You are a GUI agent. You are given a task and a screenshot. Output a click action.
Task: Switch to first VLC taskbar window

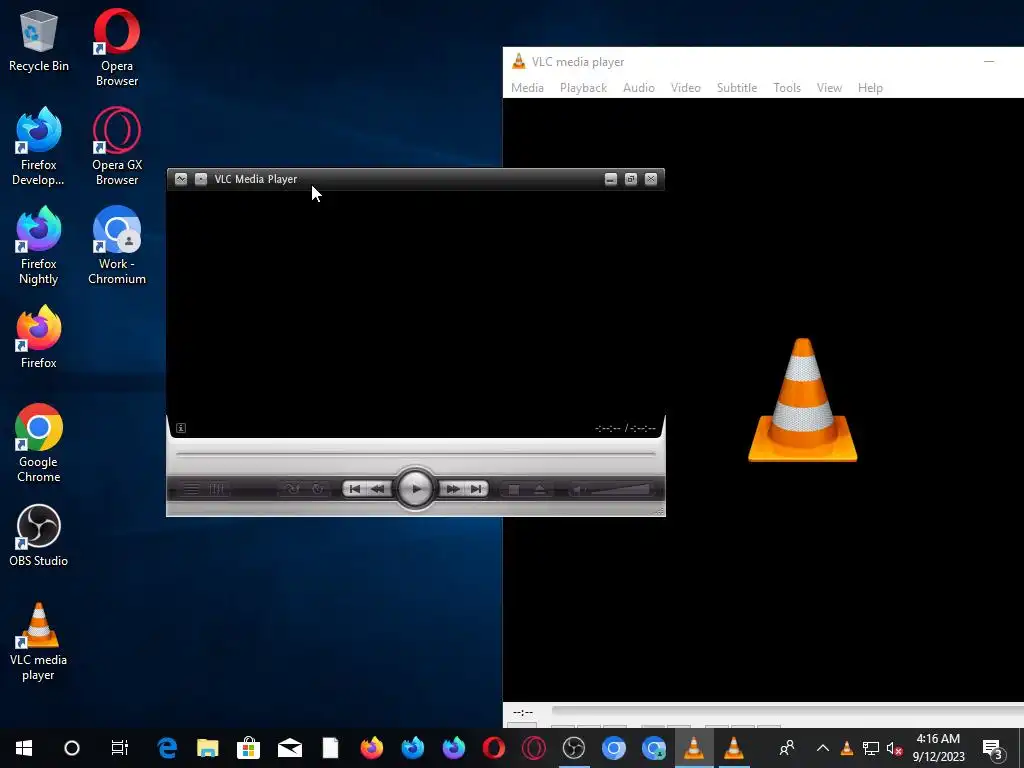point(694,748)
